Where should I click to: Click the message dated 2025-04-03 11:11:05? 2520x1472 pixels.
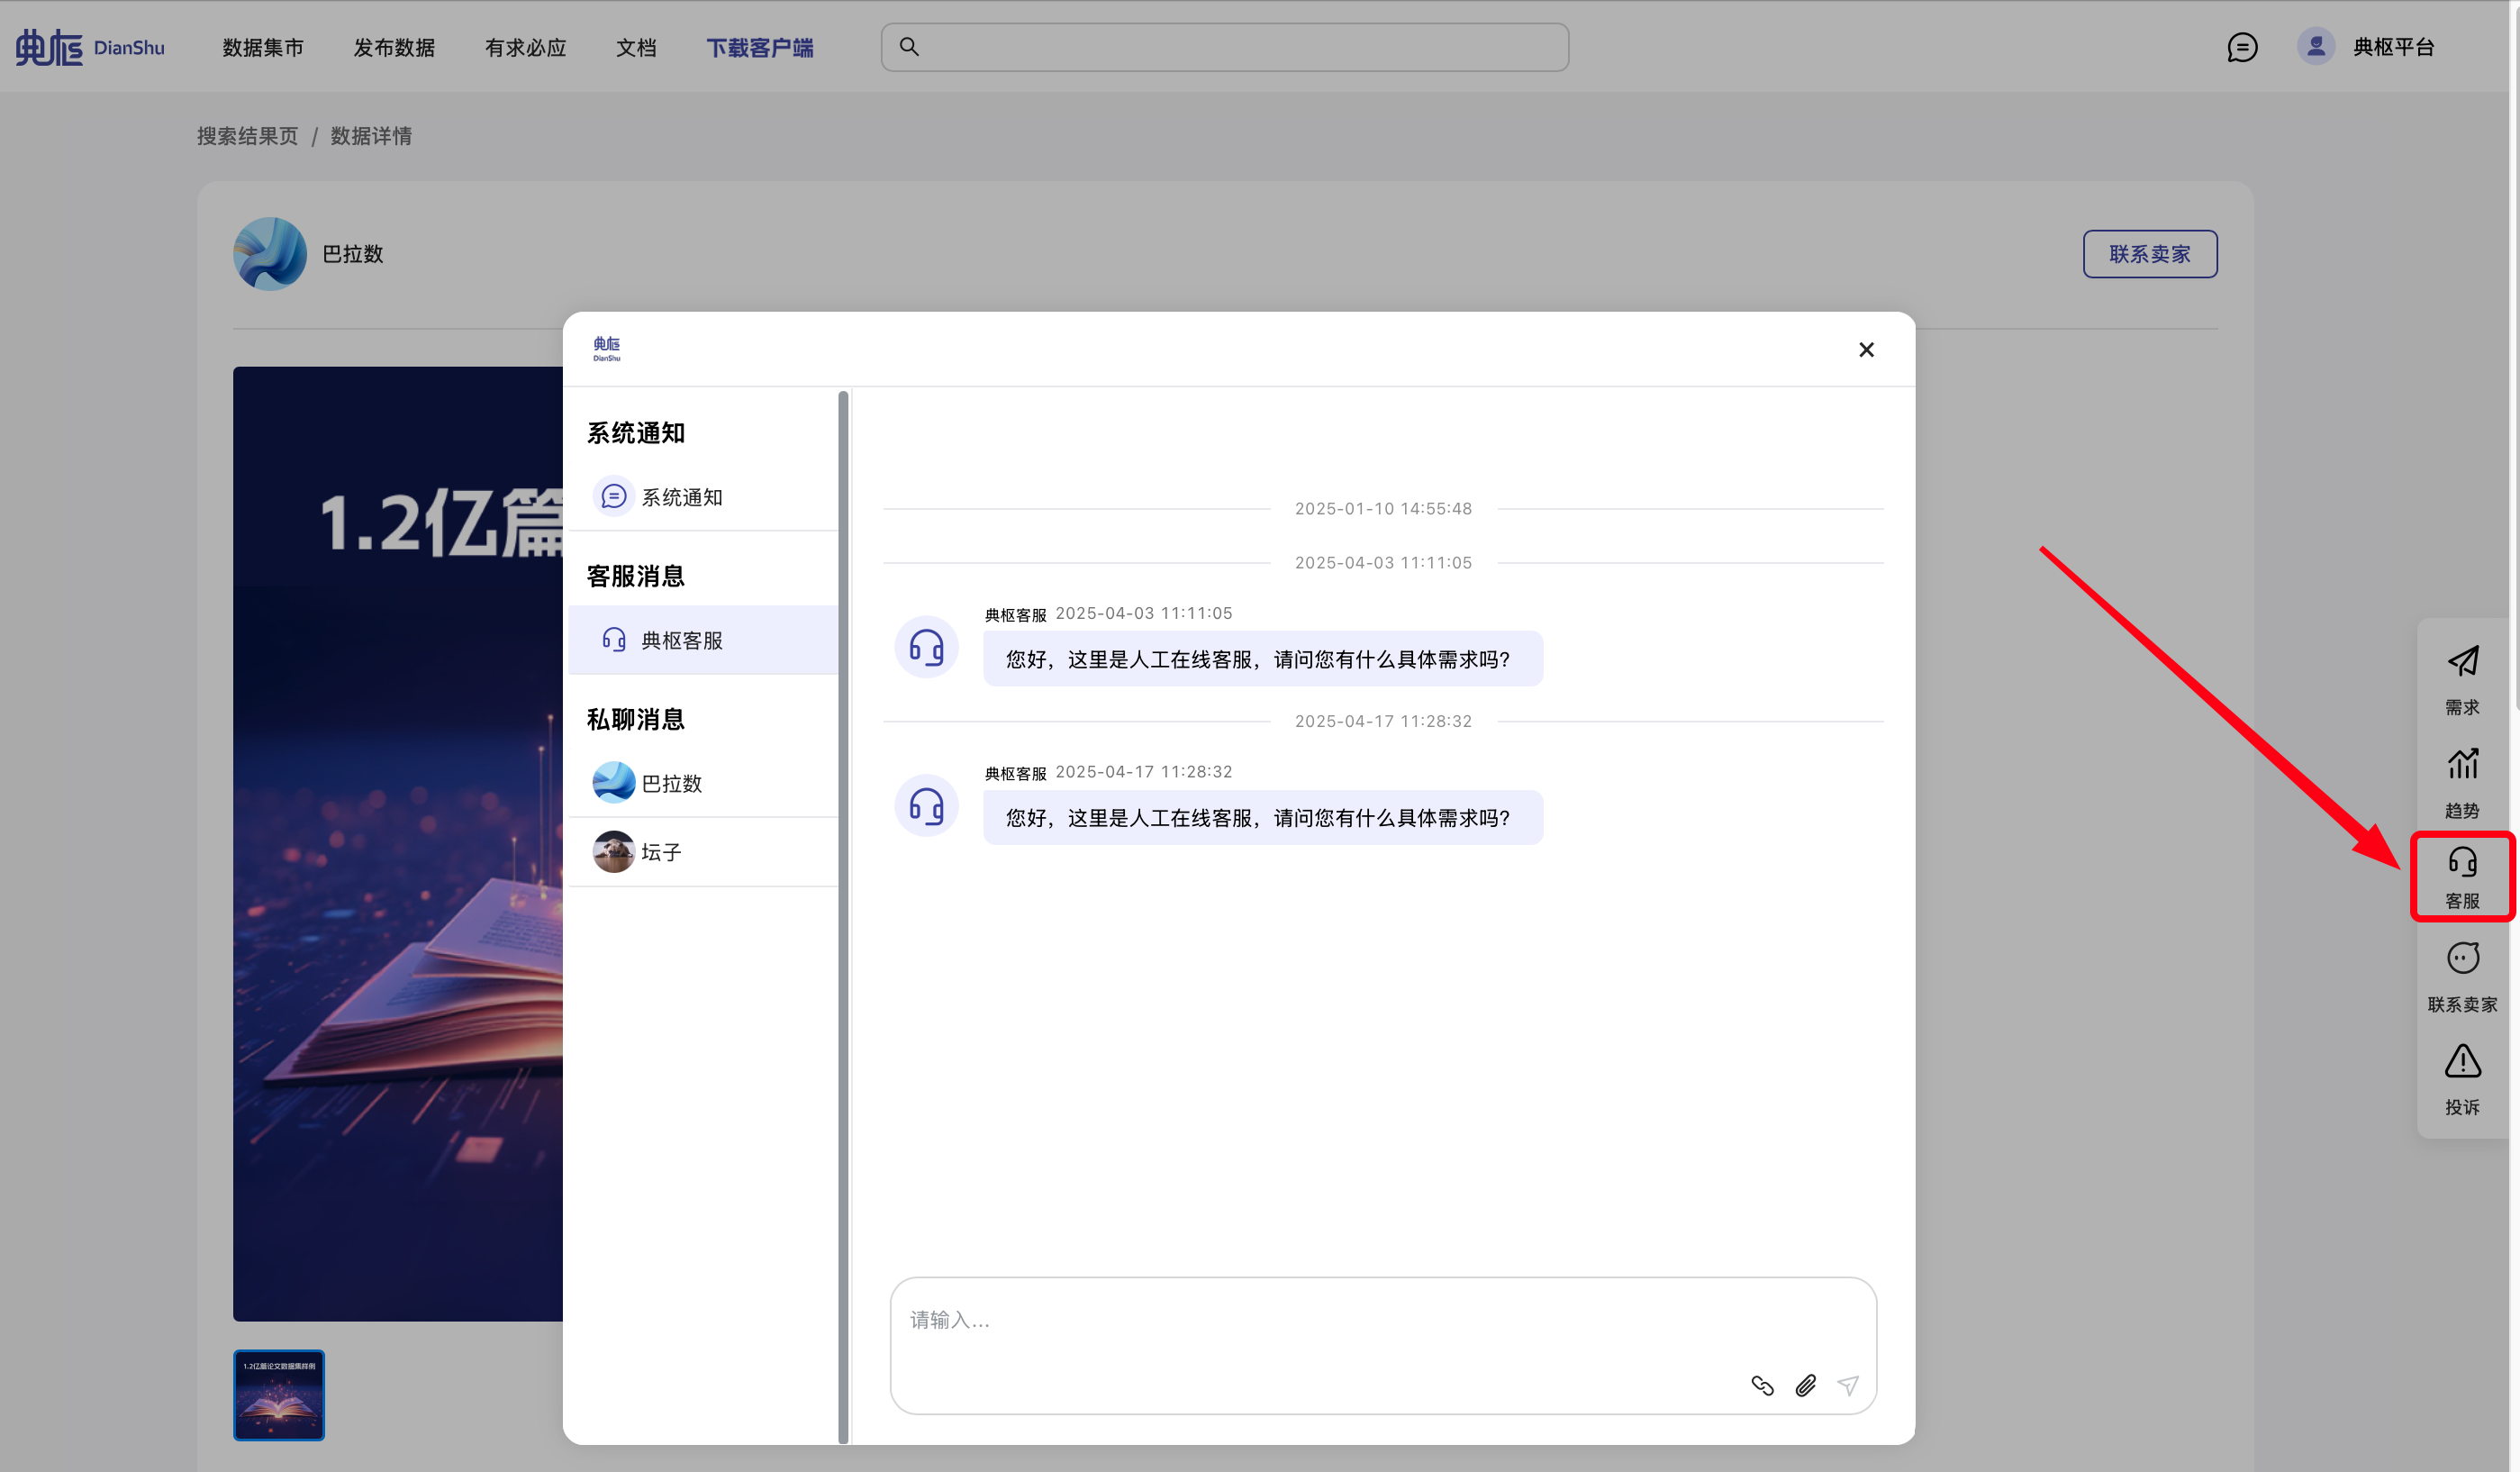coord(1262,659)
